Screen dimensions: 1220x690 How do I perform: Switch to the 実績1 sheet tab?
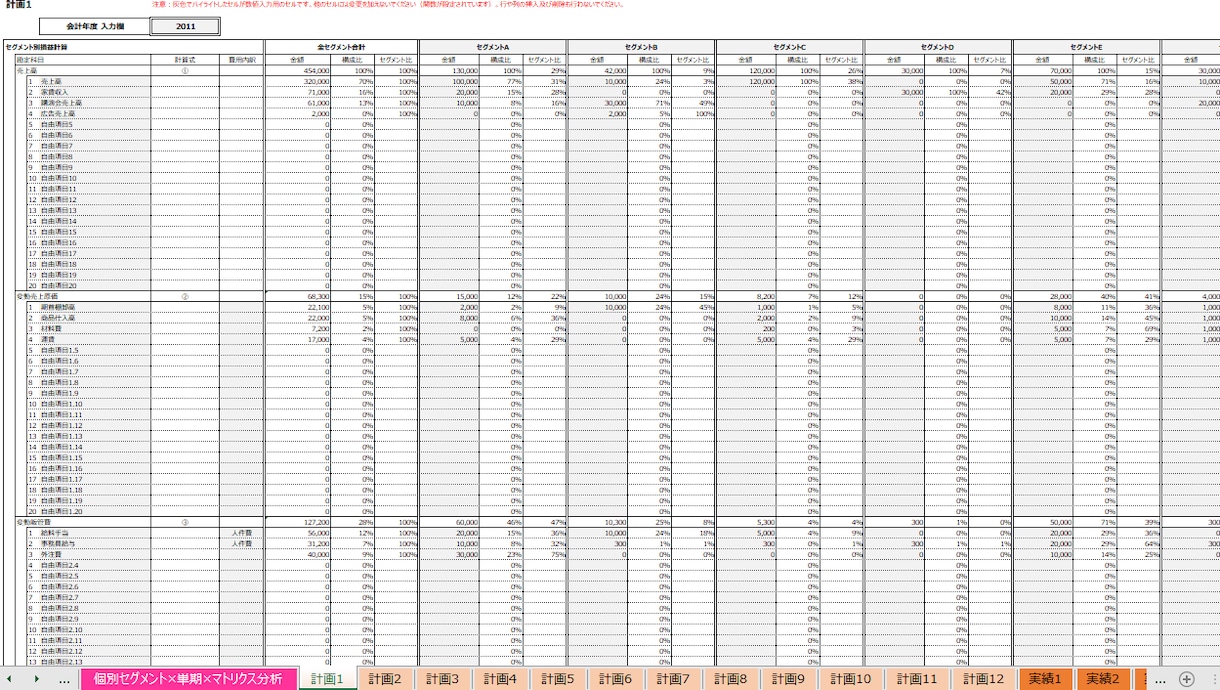point(1045,679)
